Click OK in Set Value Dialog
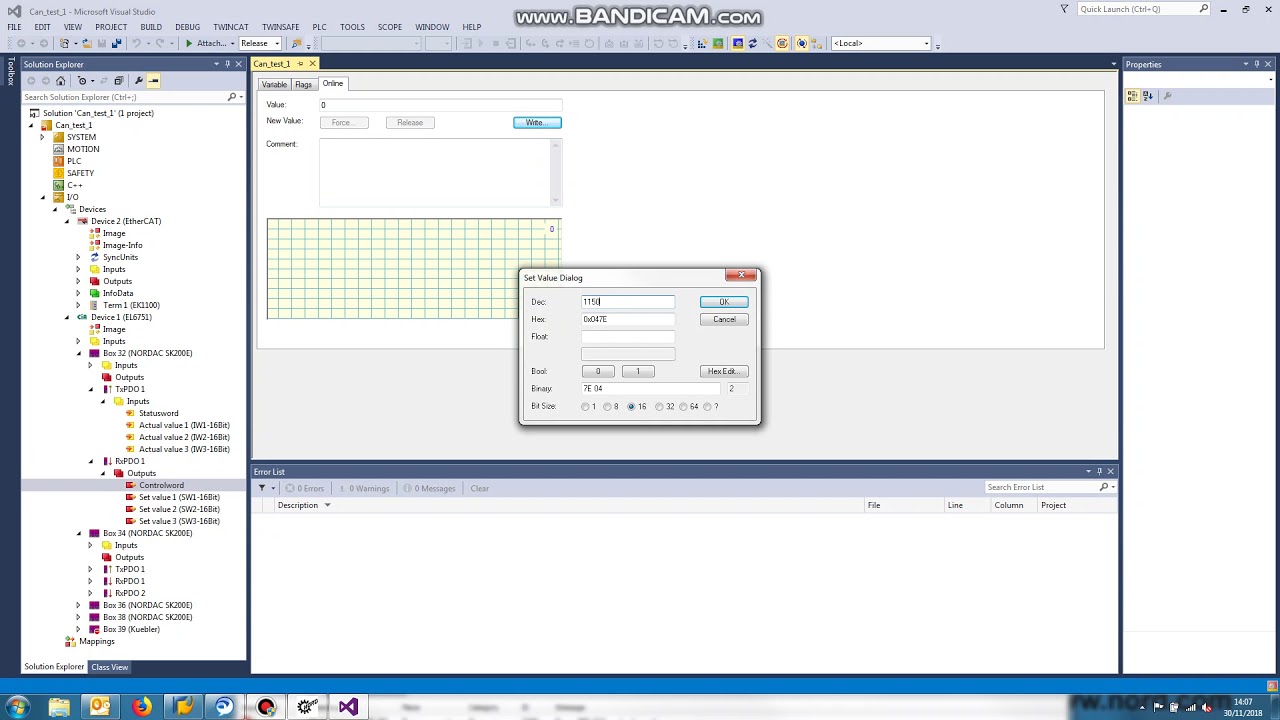The image size is (1280, 720). tap(724, 302)
